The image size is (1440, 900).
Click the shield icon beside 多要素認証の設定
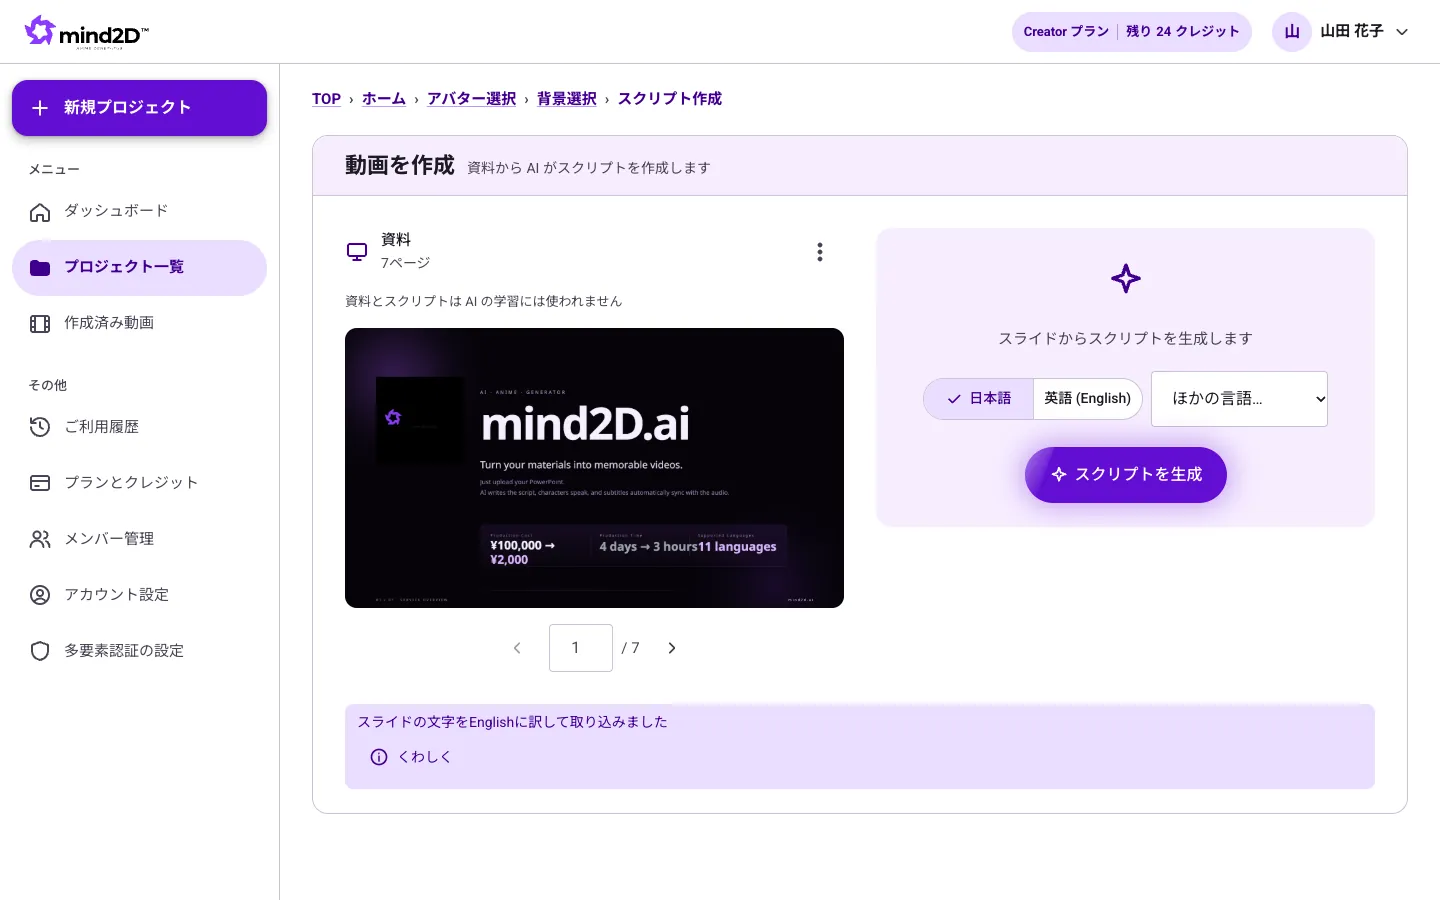(x=40, y=652)
